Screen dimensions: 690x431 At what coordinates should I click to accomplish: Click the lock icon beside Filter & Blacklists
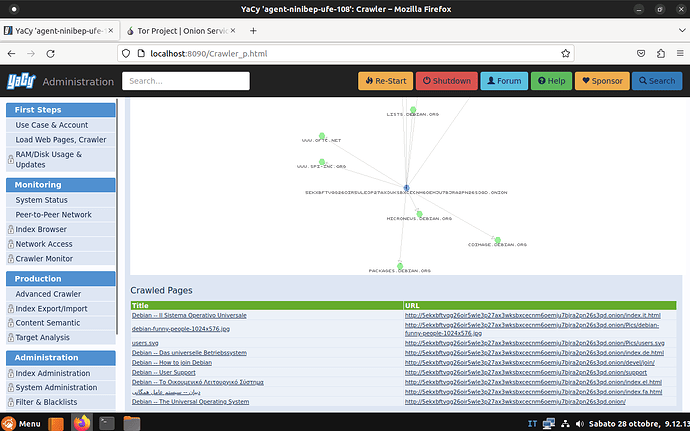point(11,402)
